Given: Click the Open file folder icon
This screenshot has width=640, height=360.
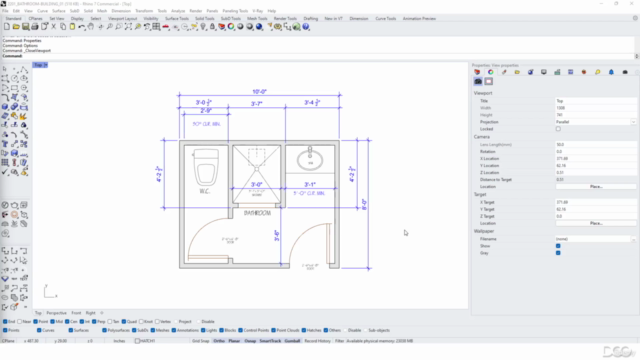Looking at the screenshot, I should (16, 27).
